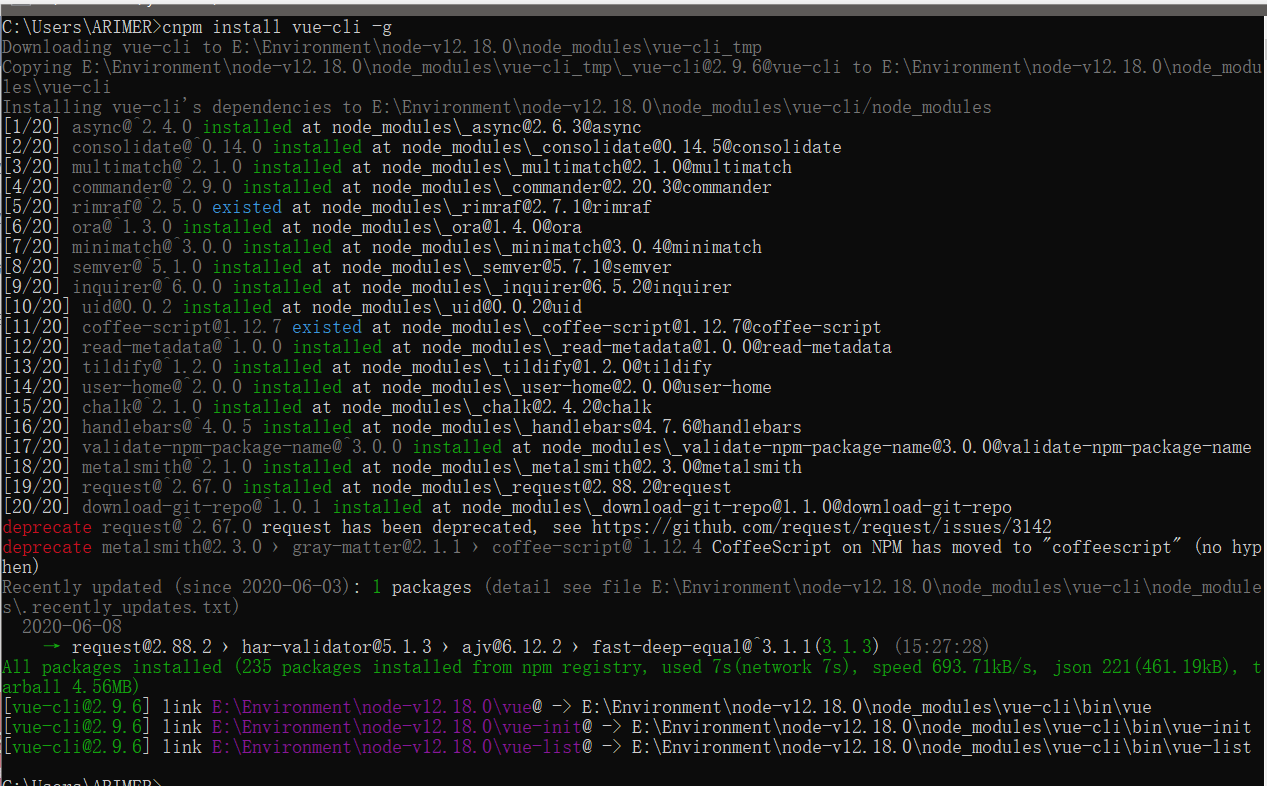Select the '[19/20] request@^2.67.0' line
The width and height of the screenshot is (1267, 786).
point(367,487)
